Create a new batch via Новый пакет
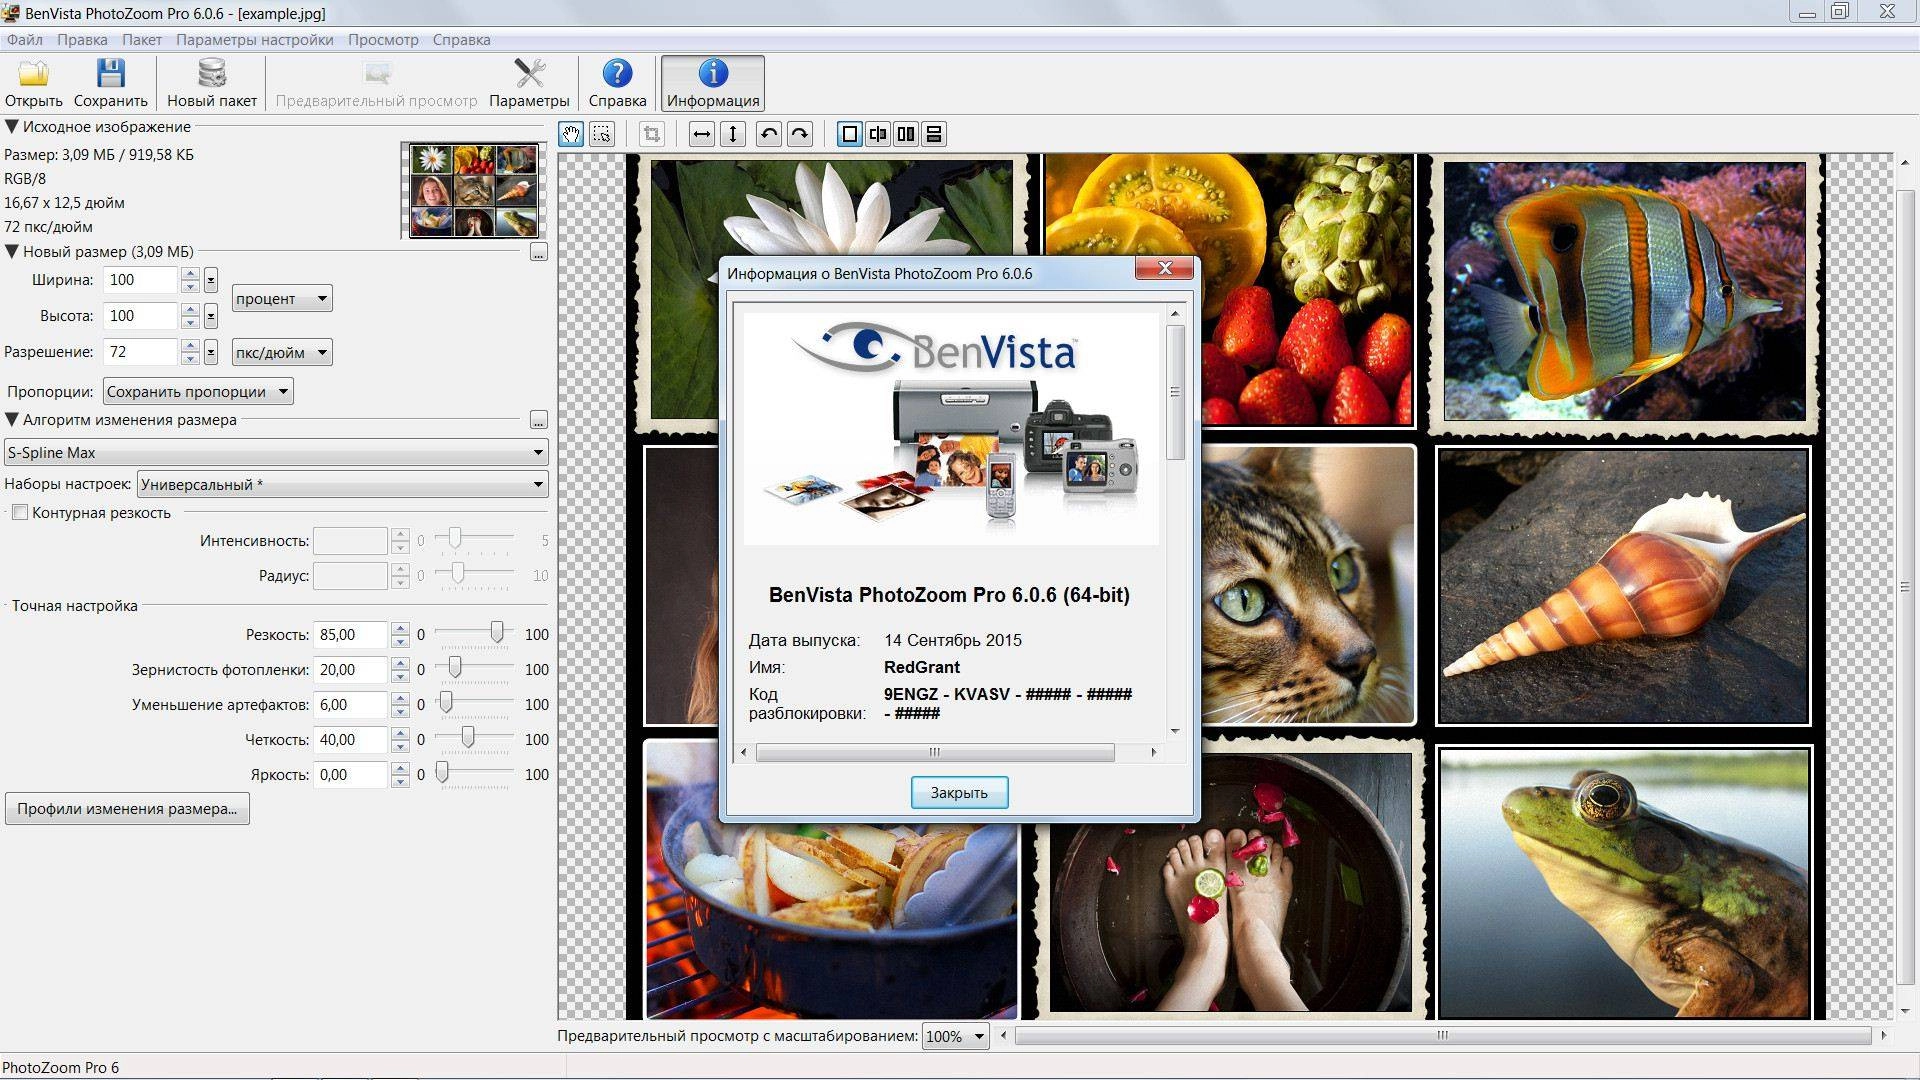This screenshot has height=1080, width=1920. (x=211, y=83)
